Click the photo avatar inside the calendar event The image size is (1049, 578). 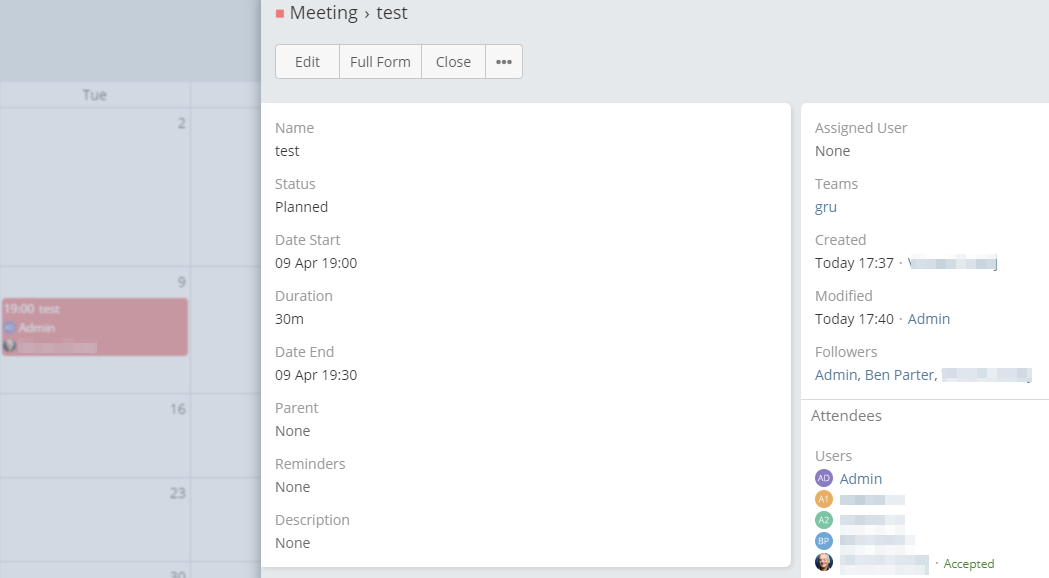click(10, 346)
